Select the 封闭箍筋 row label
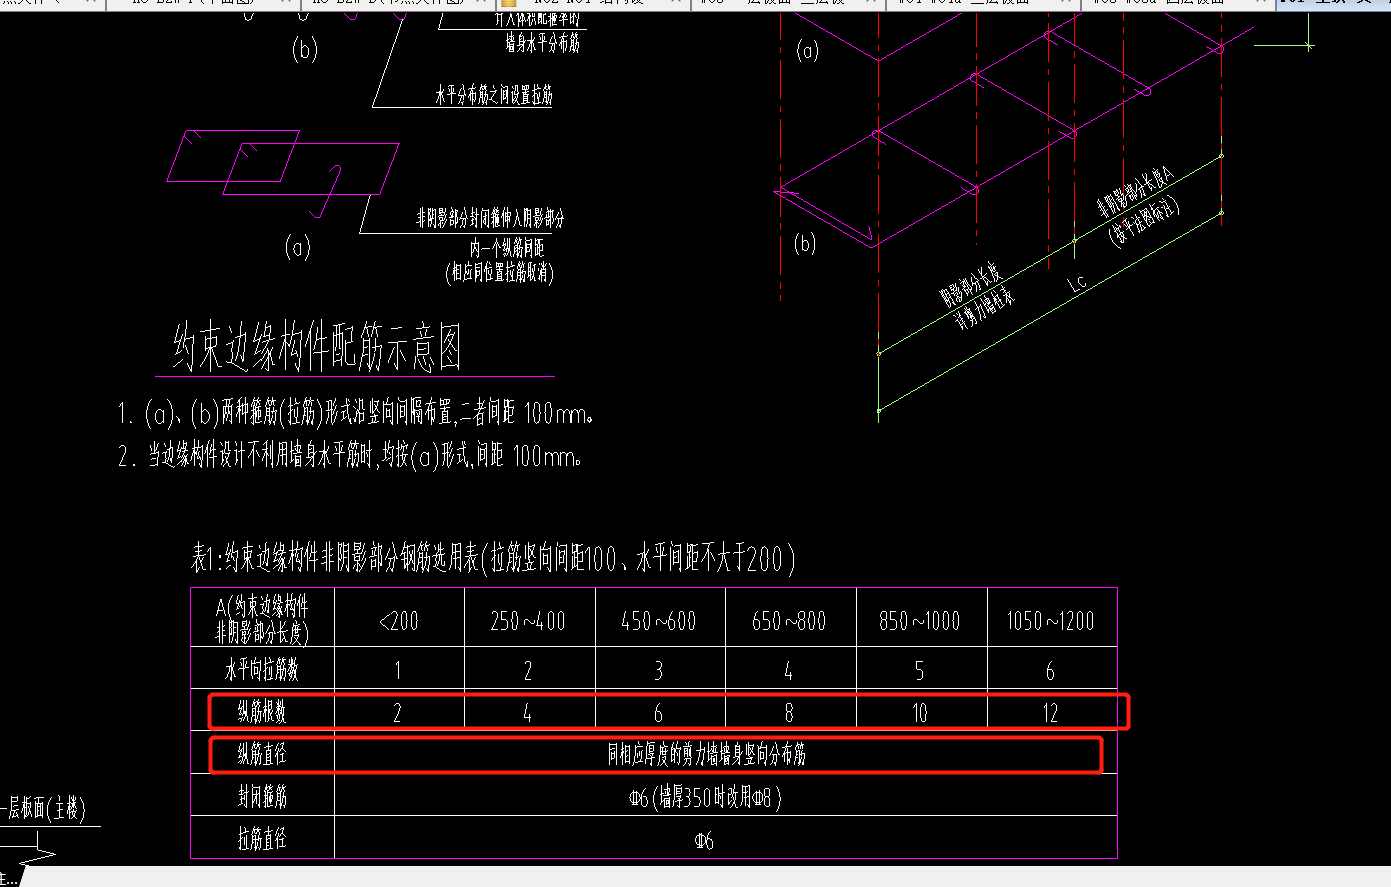This screenshot has height=887, width=1391. [x=262, y=797]
